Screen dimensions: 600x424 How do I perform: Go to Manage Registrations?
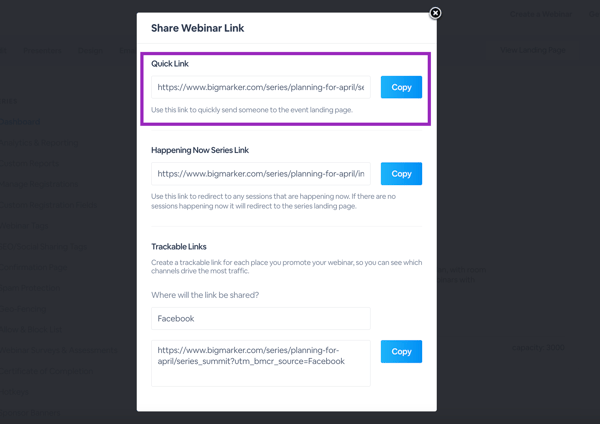click(x=39, y=184)
